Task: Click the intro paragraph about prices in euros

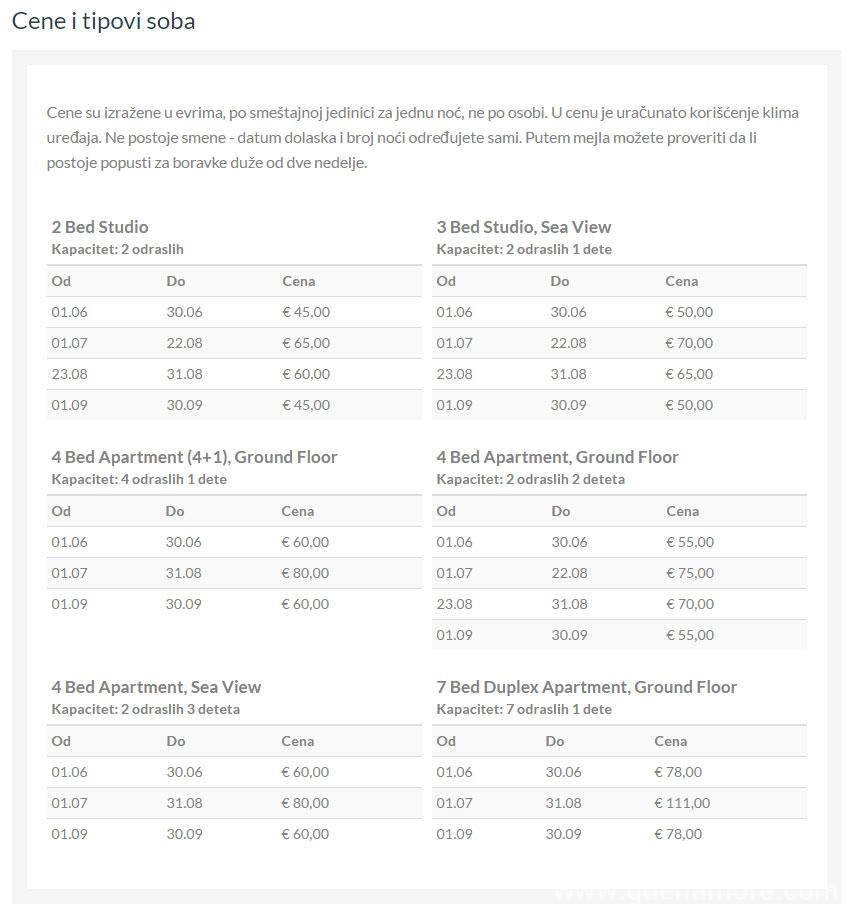Action: [x=422, y=137]
